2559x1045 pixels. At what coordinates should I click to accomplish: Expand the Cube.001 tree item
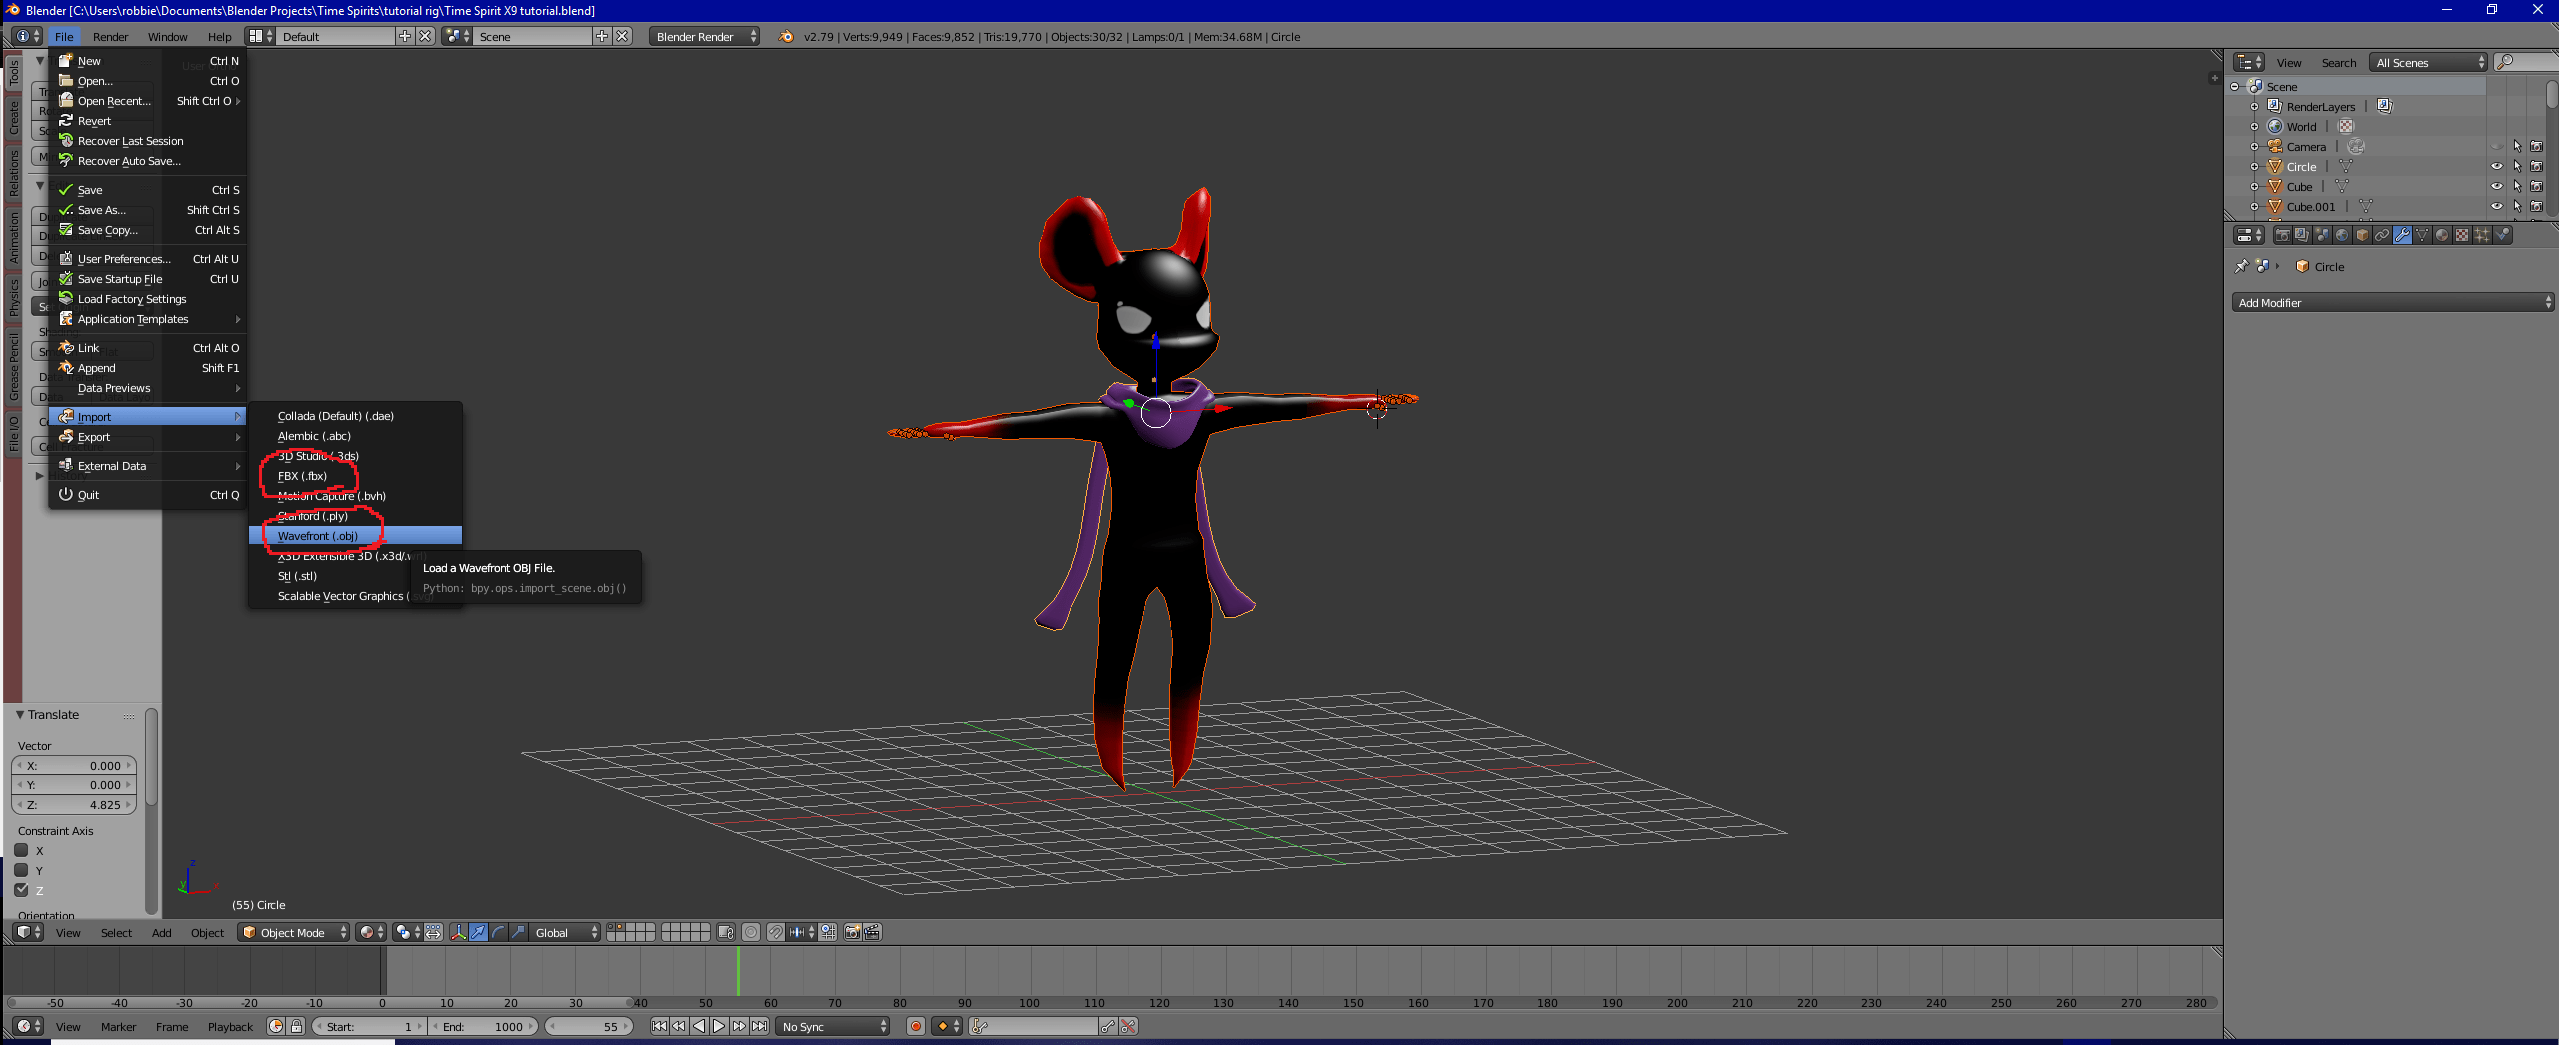(x=2253, y=207)
